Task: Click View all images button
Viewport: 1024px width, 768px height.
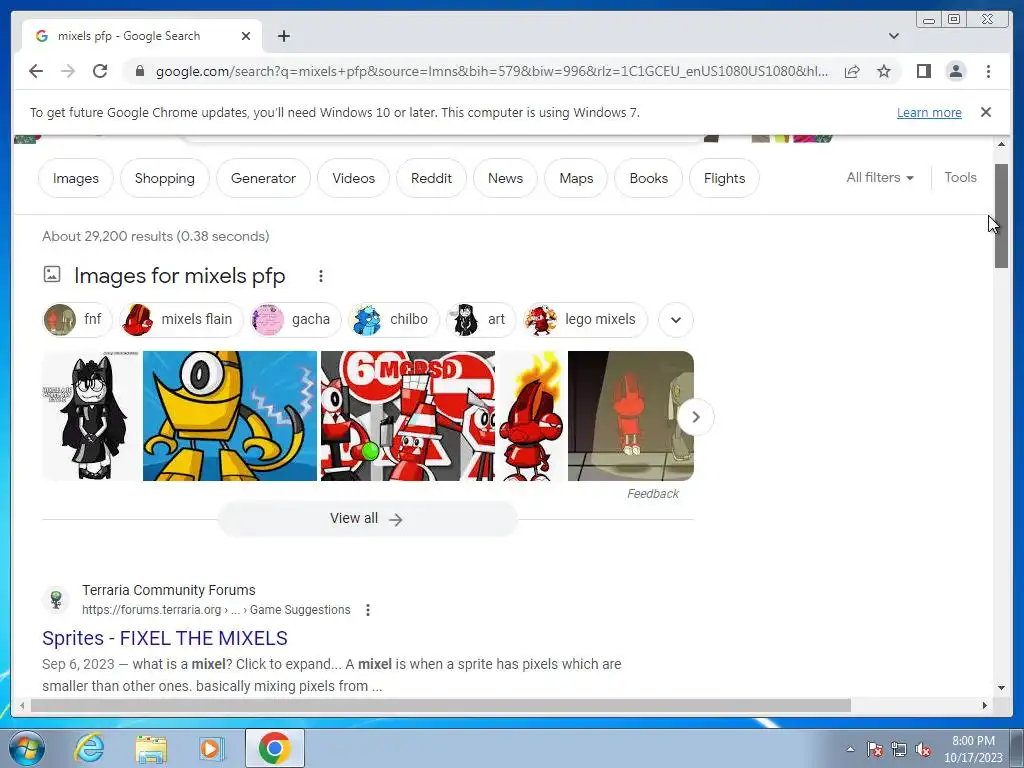Action: [x=368, y=519]
